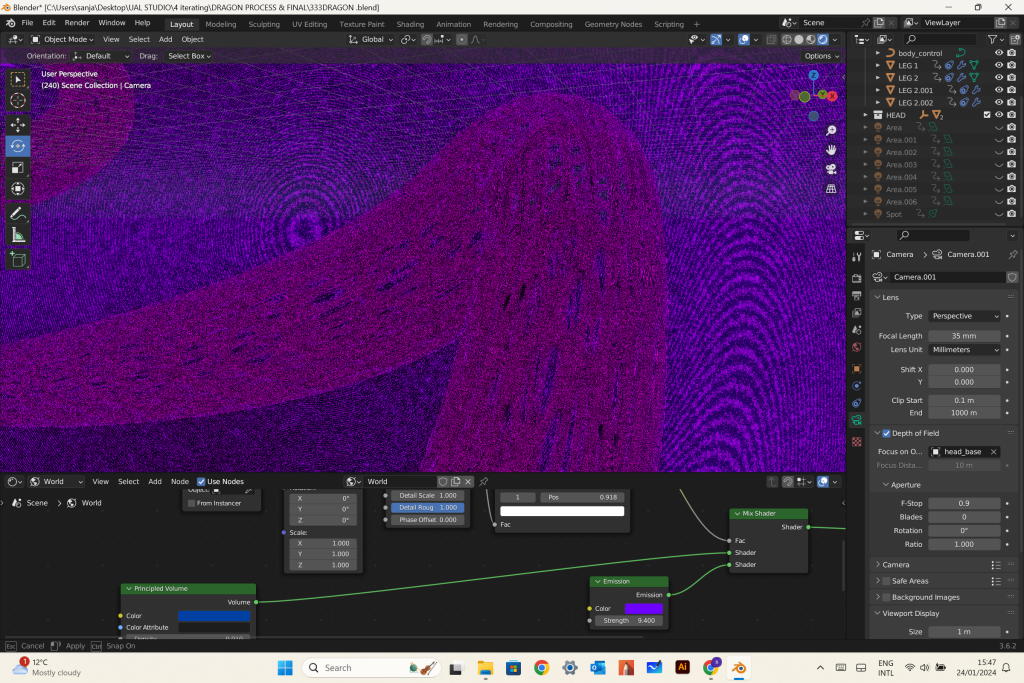
Task: Open the Render menu
Action: point(76,23)
